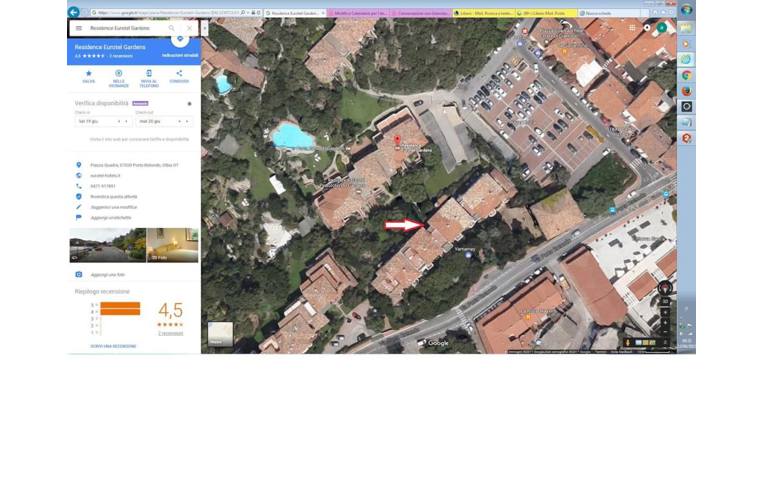Switch to the pink browser tab

pyautogui.click(x=358, y=13)
